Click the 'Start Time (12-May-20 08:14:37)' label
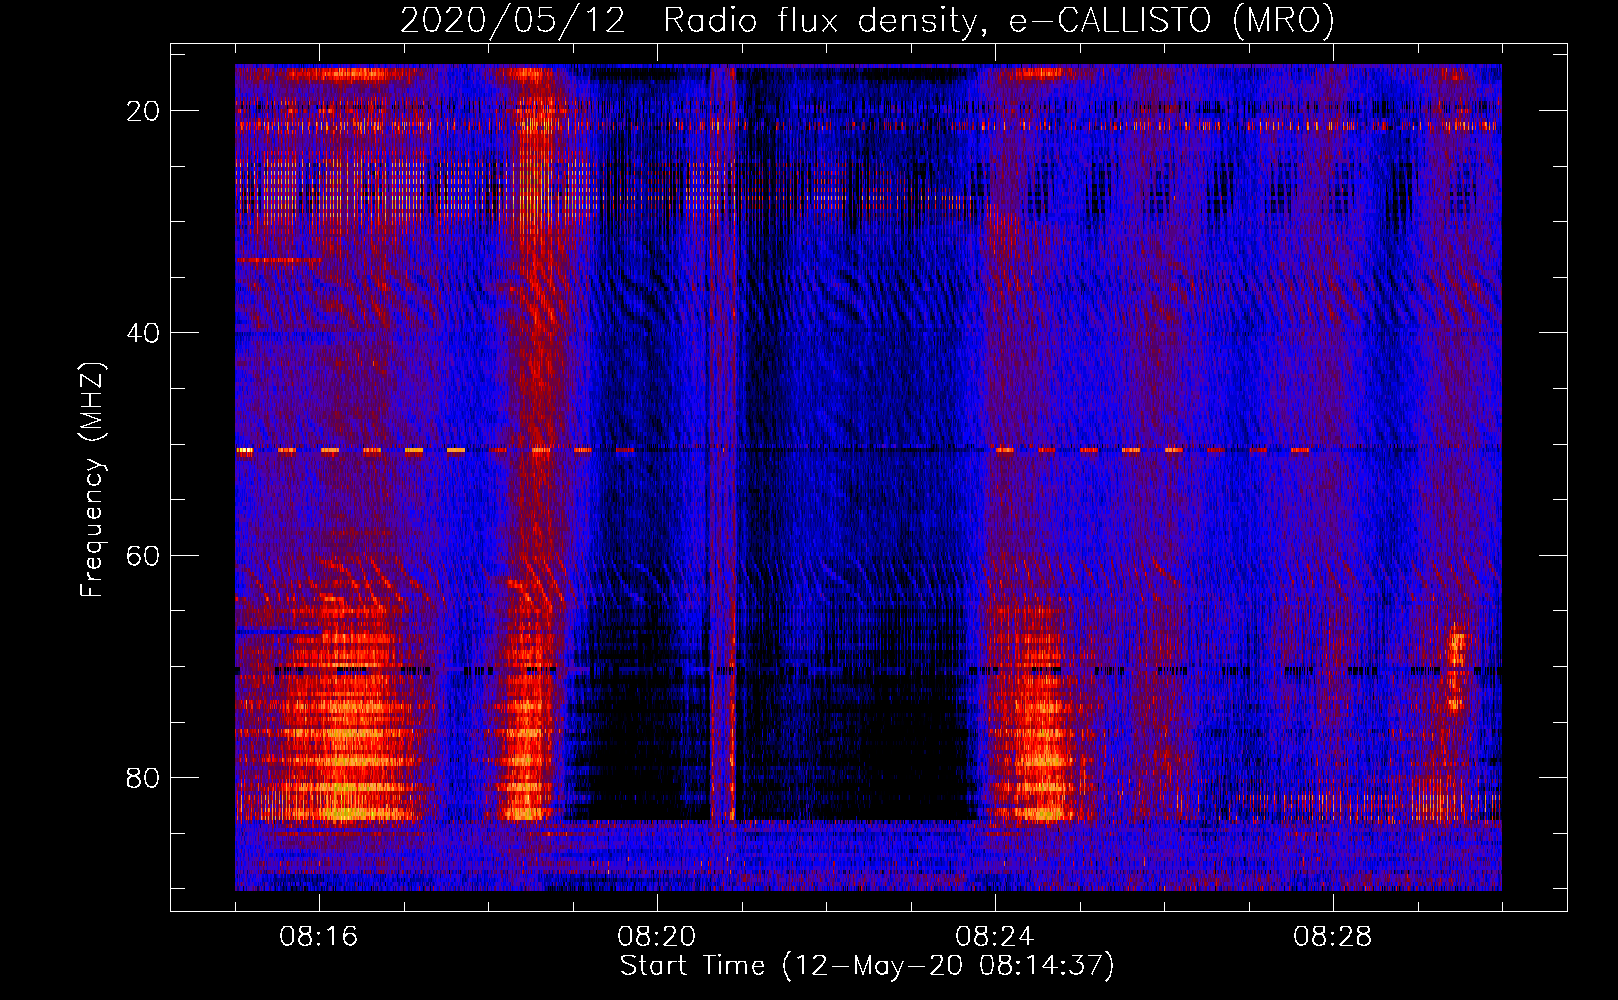Image resolution: width=1618 pixels, height=1000 pixels. tap(867, 966)
